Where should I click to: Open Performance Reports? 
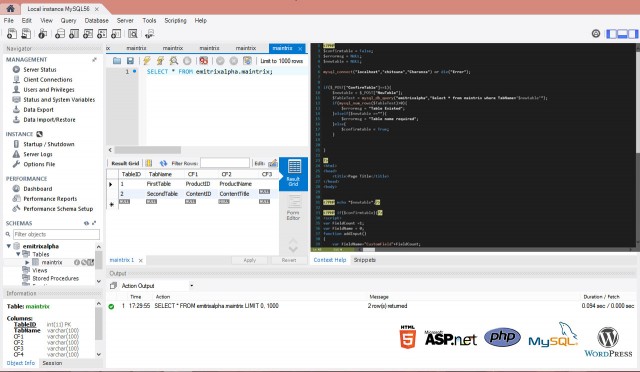(x=50, y=198)
